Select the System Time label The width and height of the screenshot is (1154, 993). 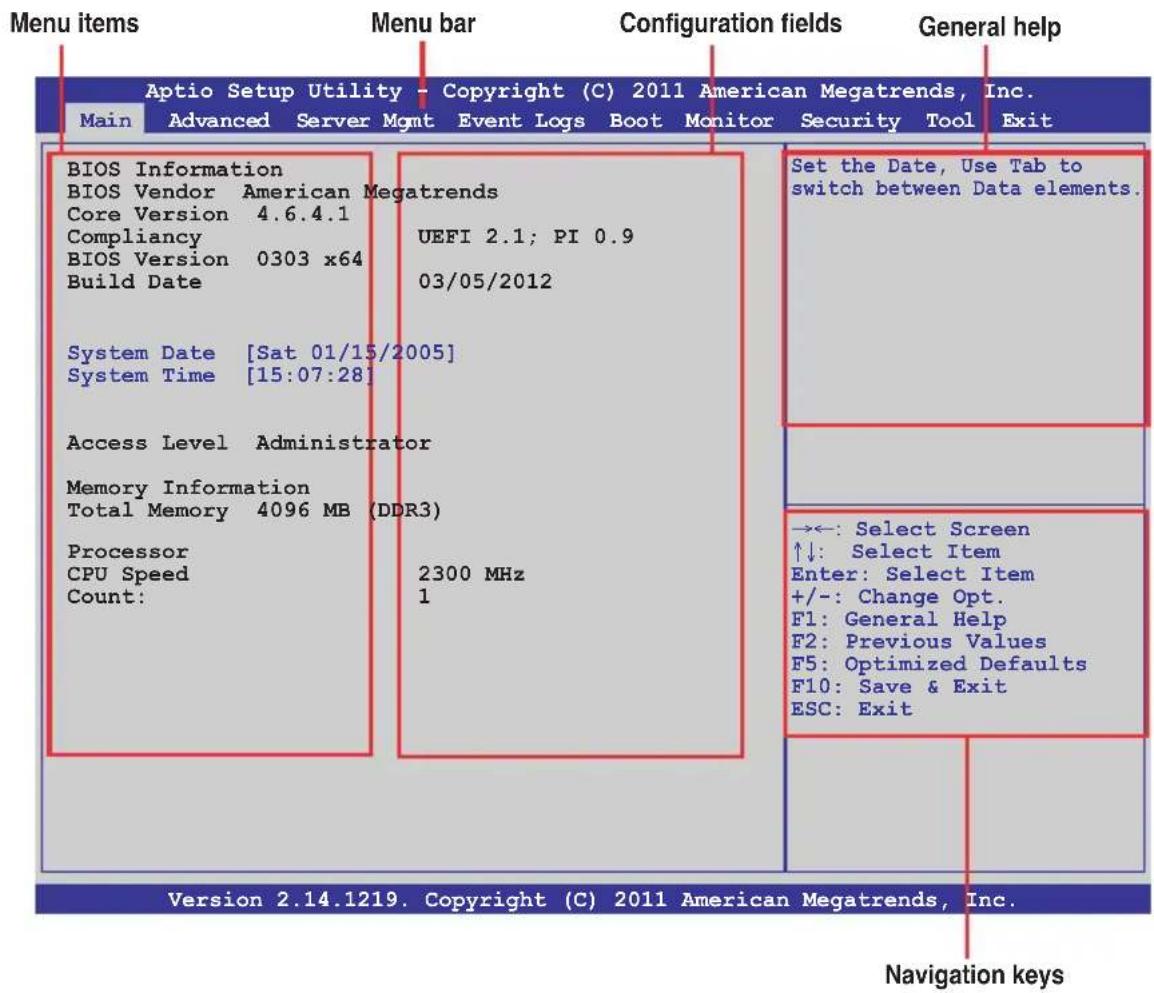click(x=141, y=375)
